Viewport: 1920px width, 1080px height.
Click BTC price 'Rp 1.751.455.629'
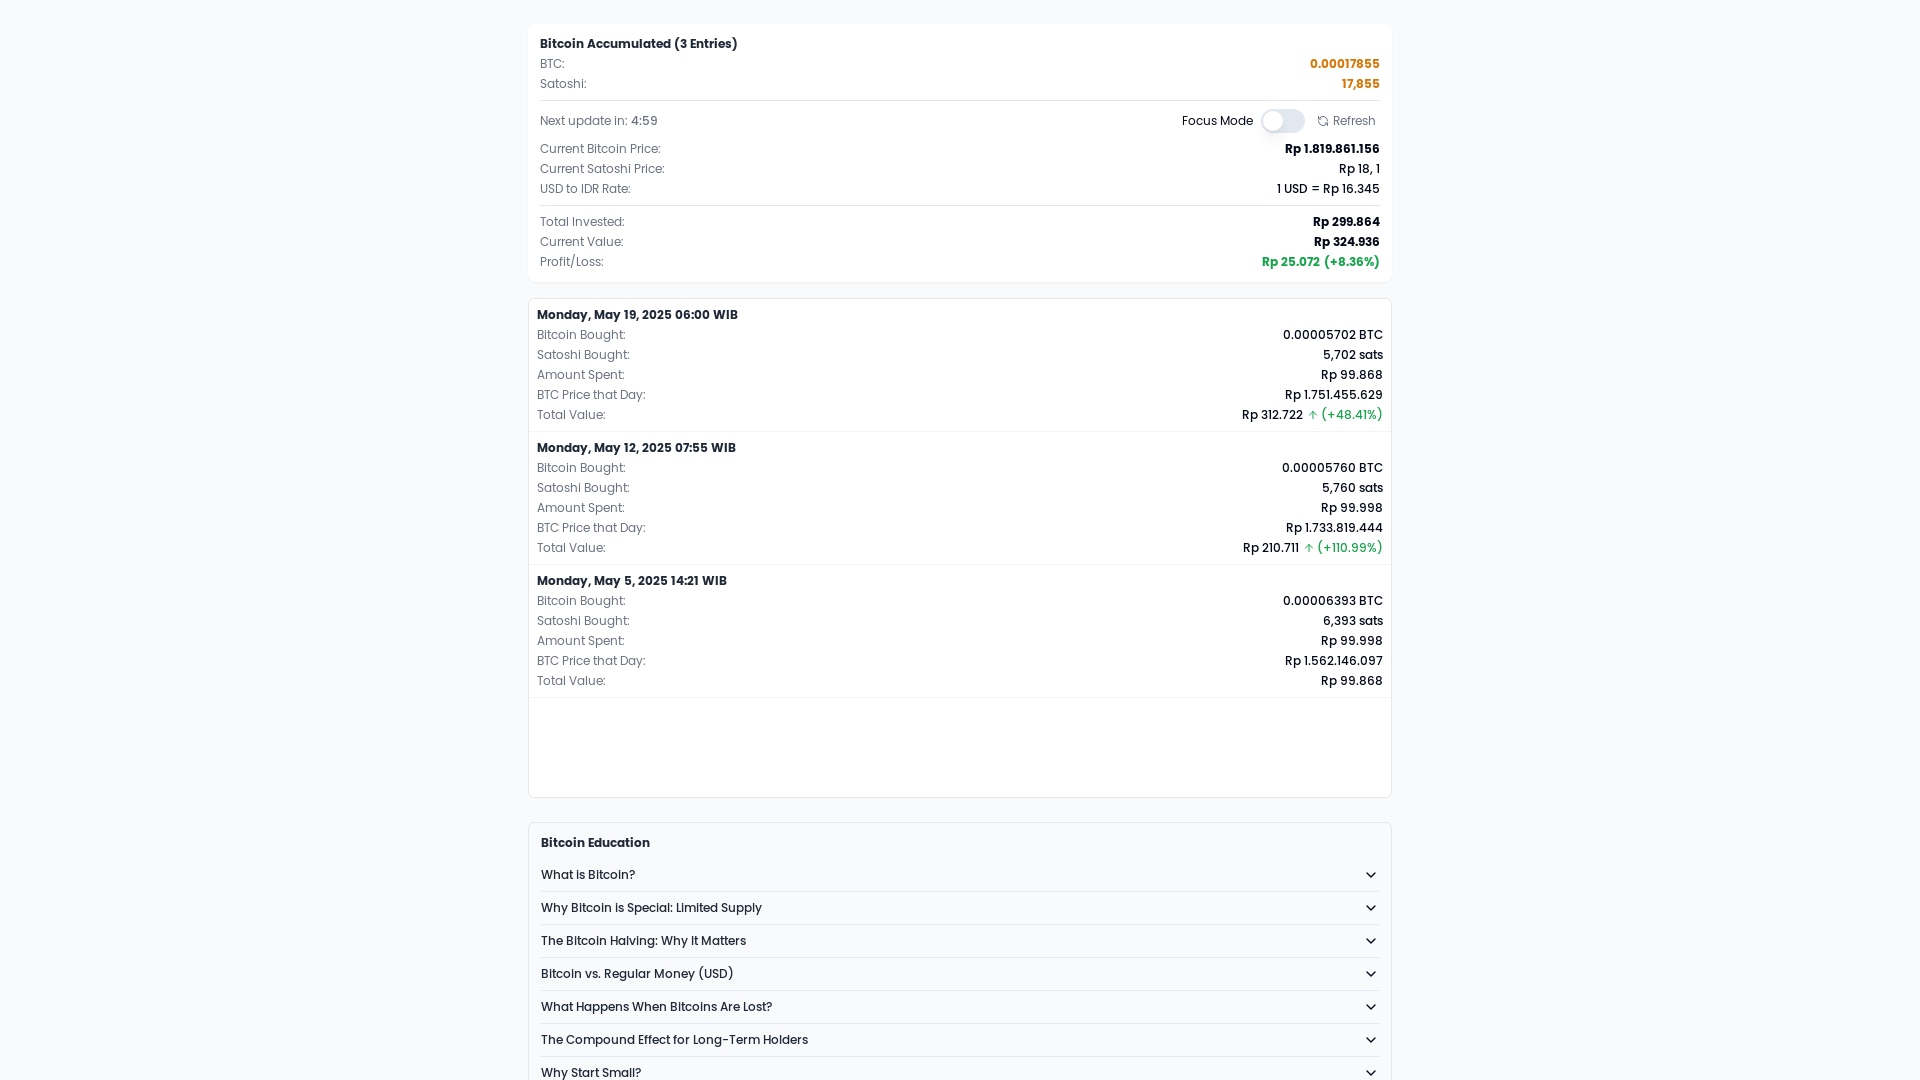pos(1334,395)
